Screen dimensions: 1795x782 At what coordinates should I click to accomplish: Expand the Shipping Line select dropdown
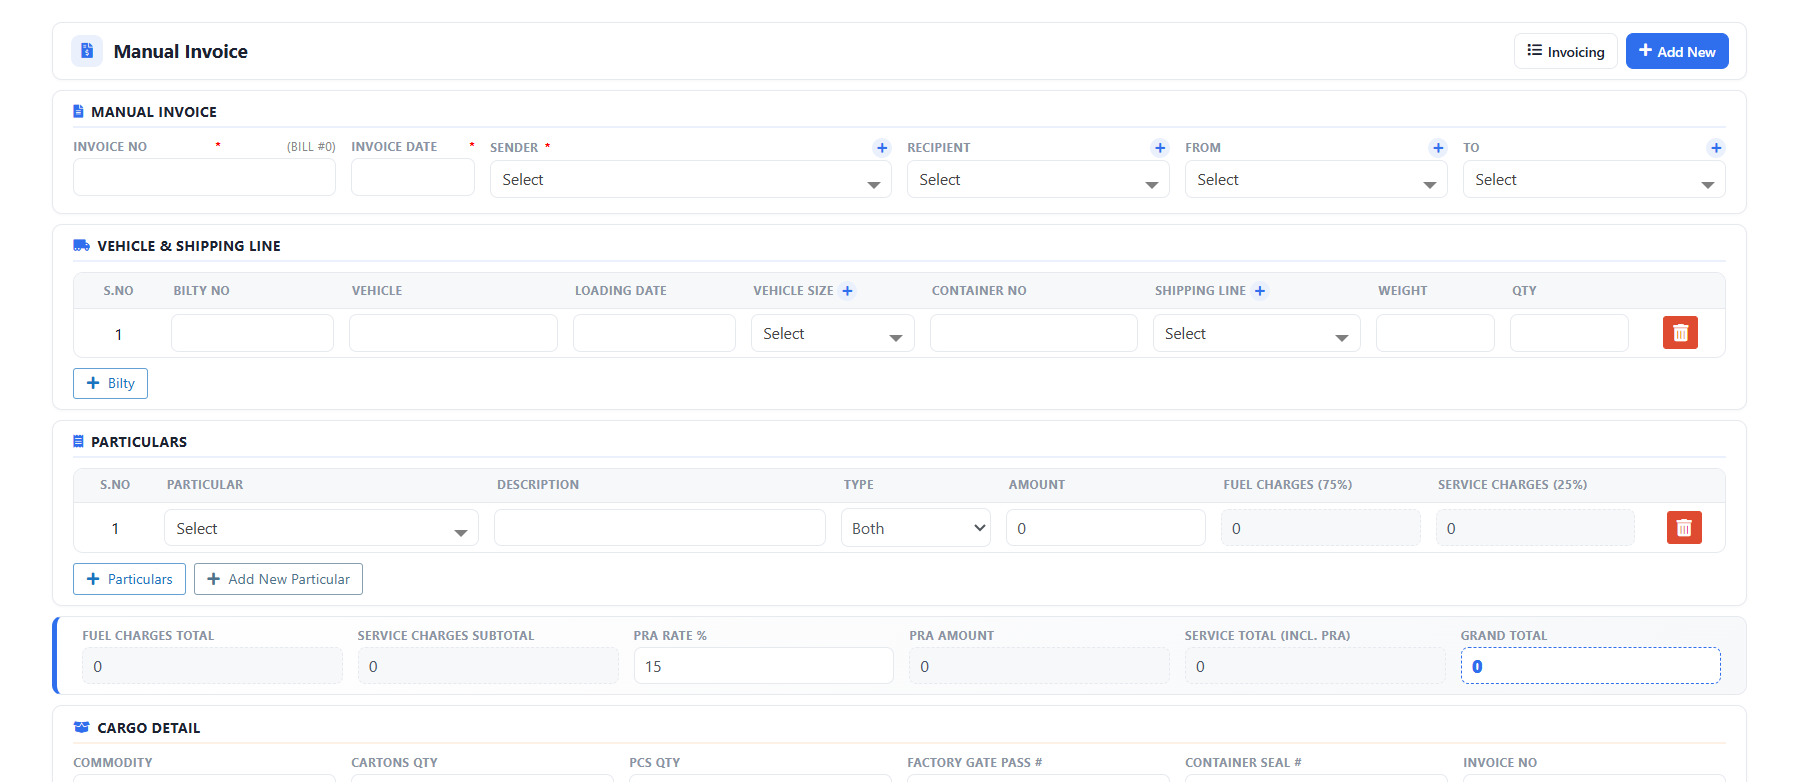(x=1256, y=334)
